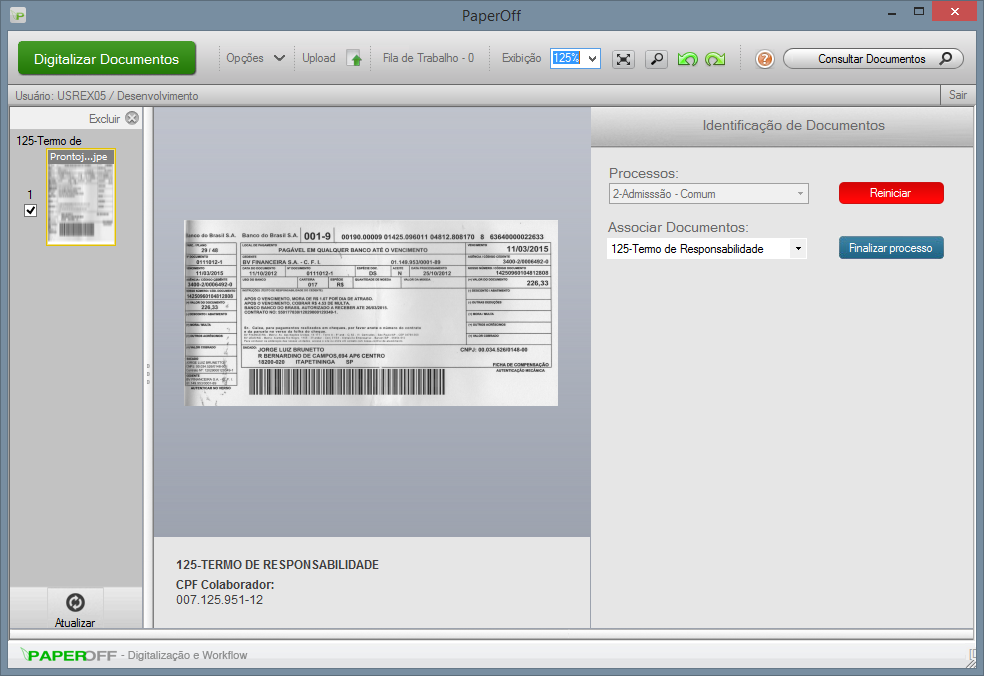Click Consultar Documentos search button
The image size is (984, 676).
coord(874,58)
